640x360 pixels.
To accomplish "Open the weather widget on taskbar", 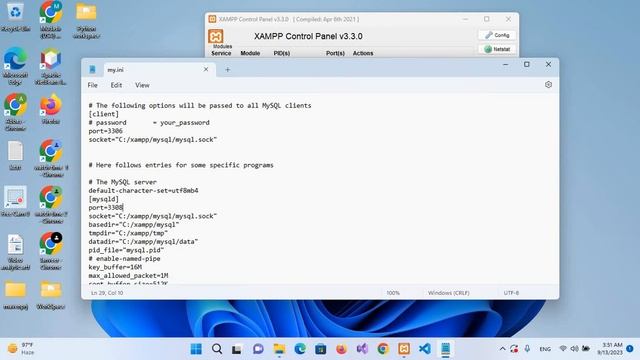I will pyautogui.click(x=21, y=349).
